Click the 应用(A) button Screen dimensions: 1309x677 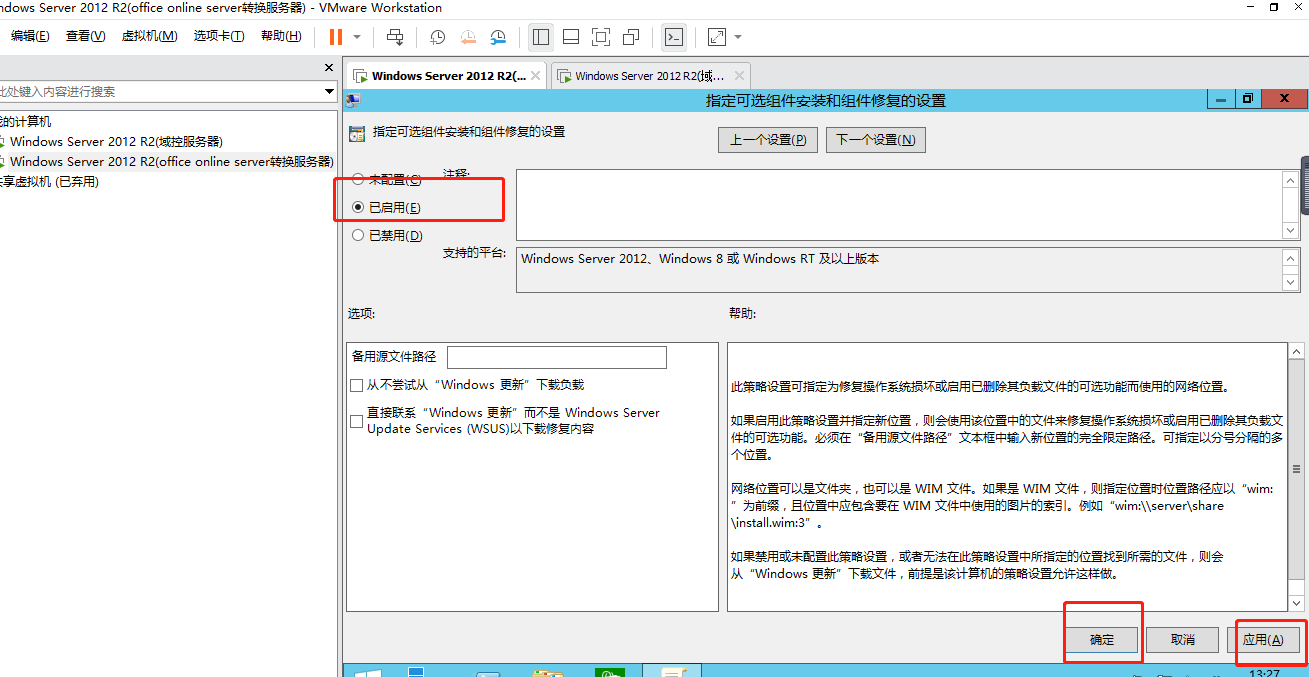click(1264, 640)
